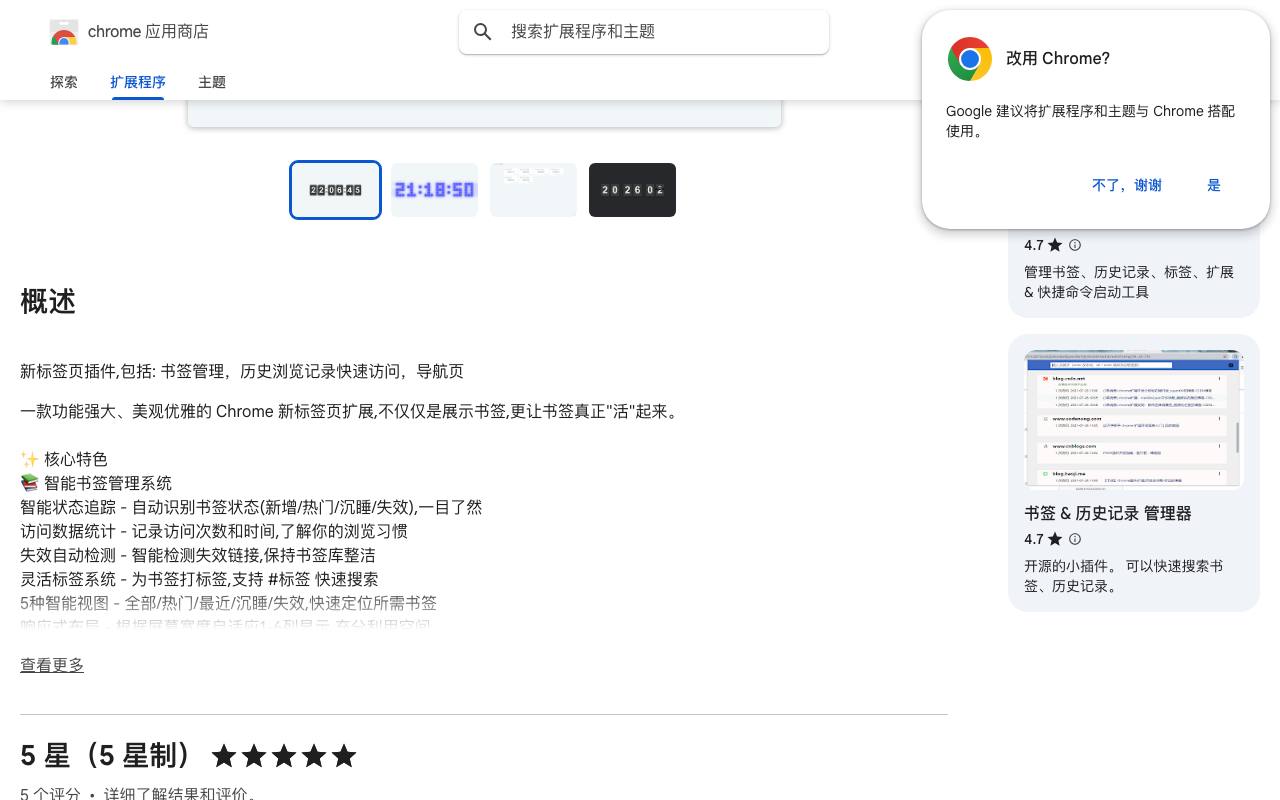
Task: Open the 书签 & 历史记录 管理器 extension title
Action: point(1108,513)
